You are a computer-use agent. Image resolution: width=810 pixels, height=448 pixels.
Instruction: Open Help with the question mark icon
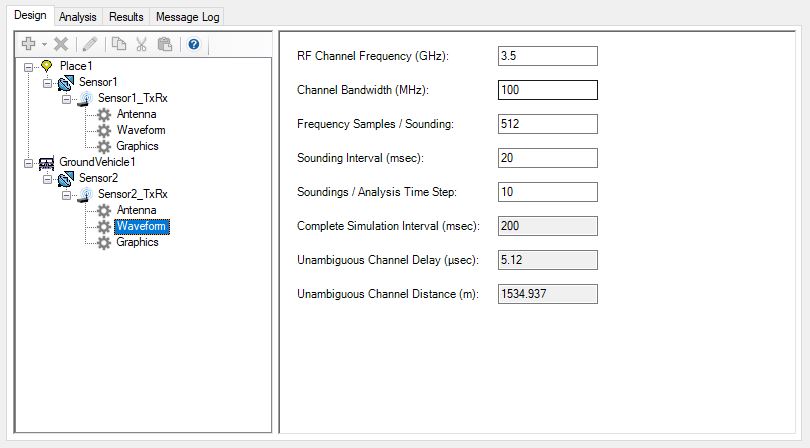pyautogui.click(x=194, y=44)
